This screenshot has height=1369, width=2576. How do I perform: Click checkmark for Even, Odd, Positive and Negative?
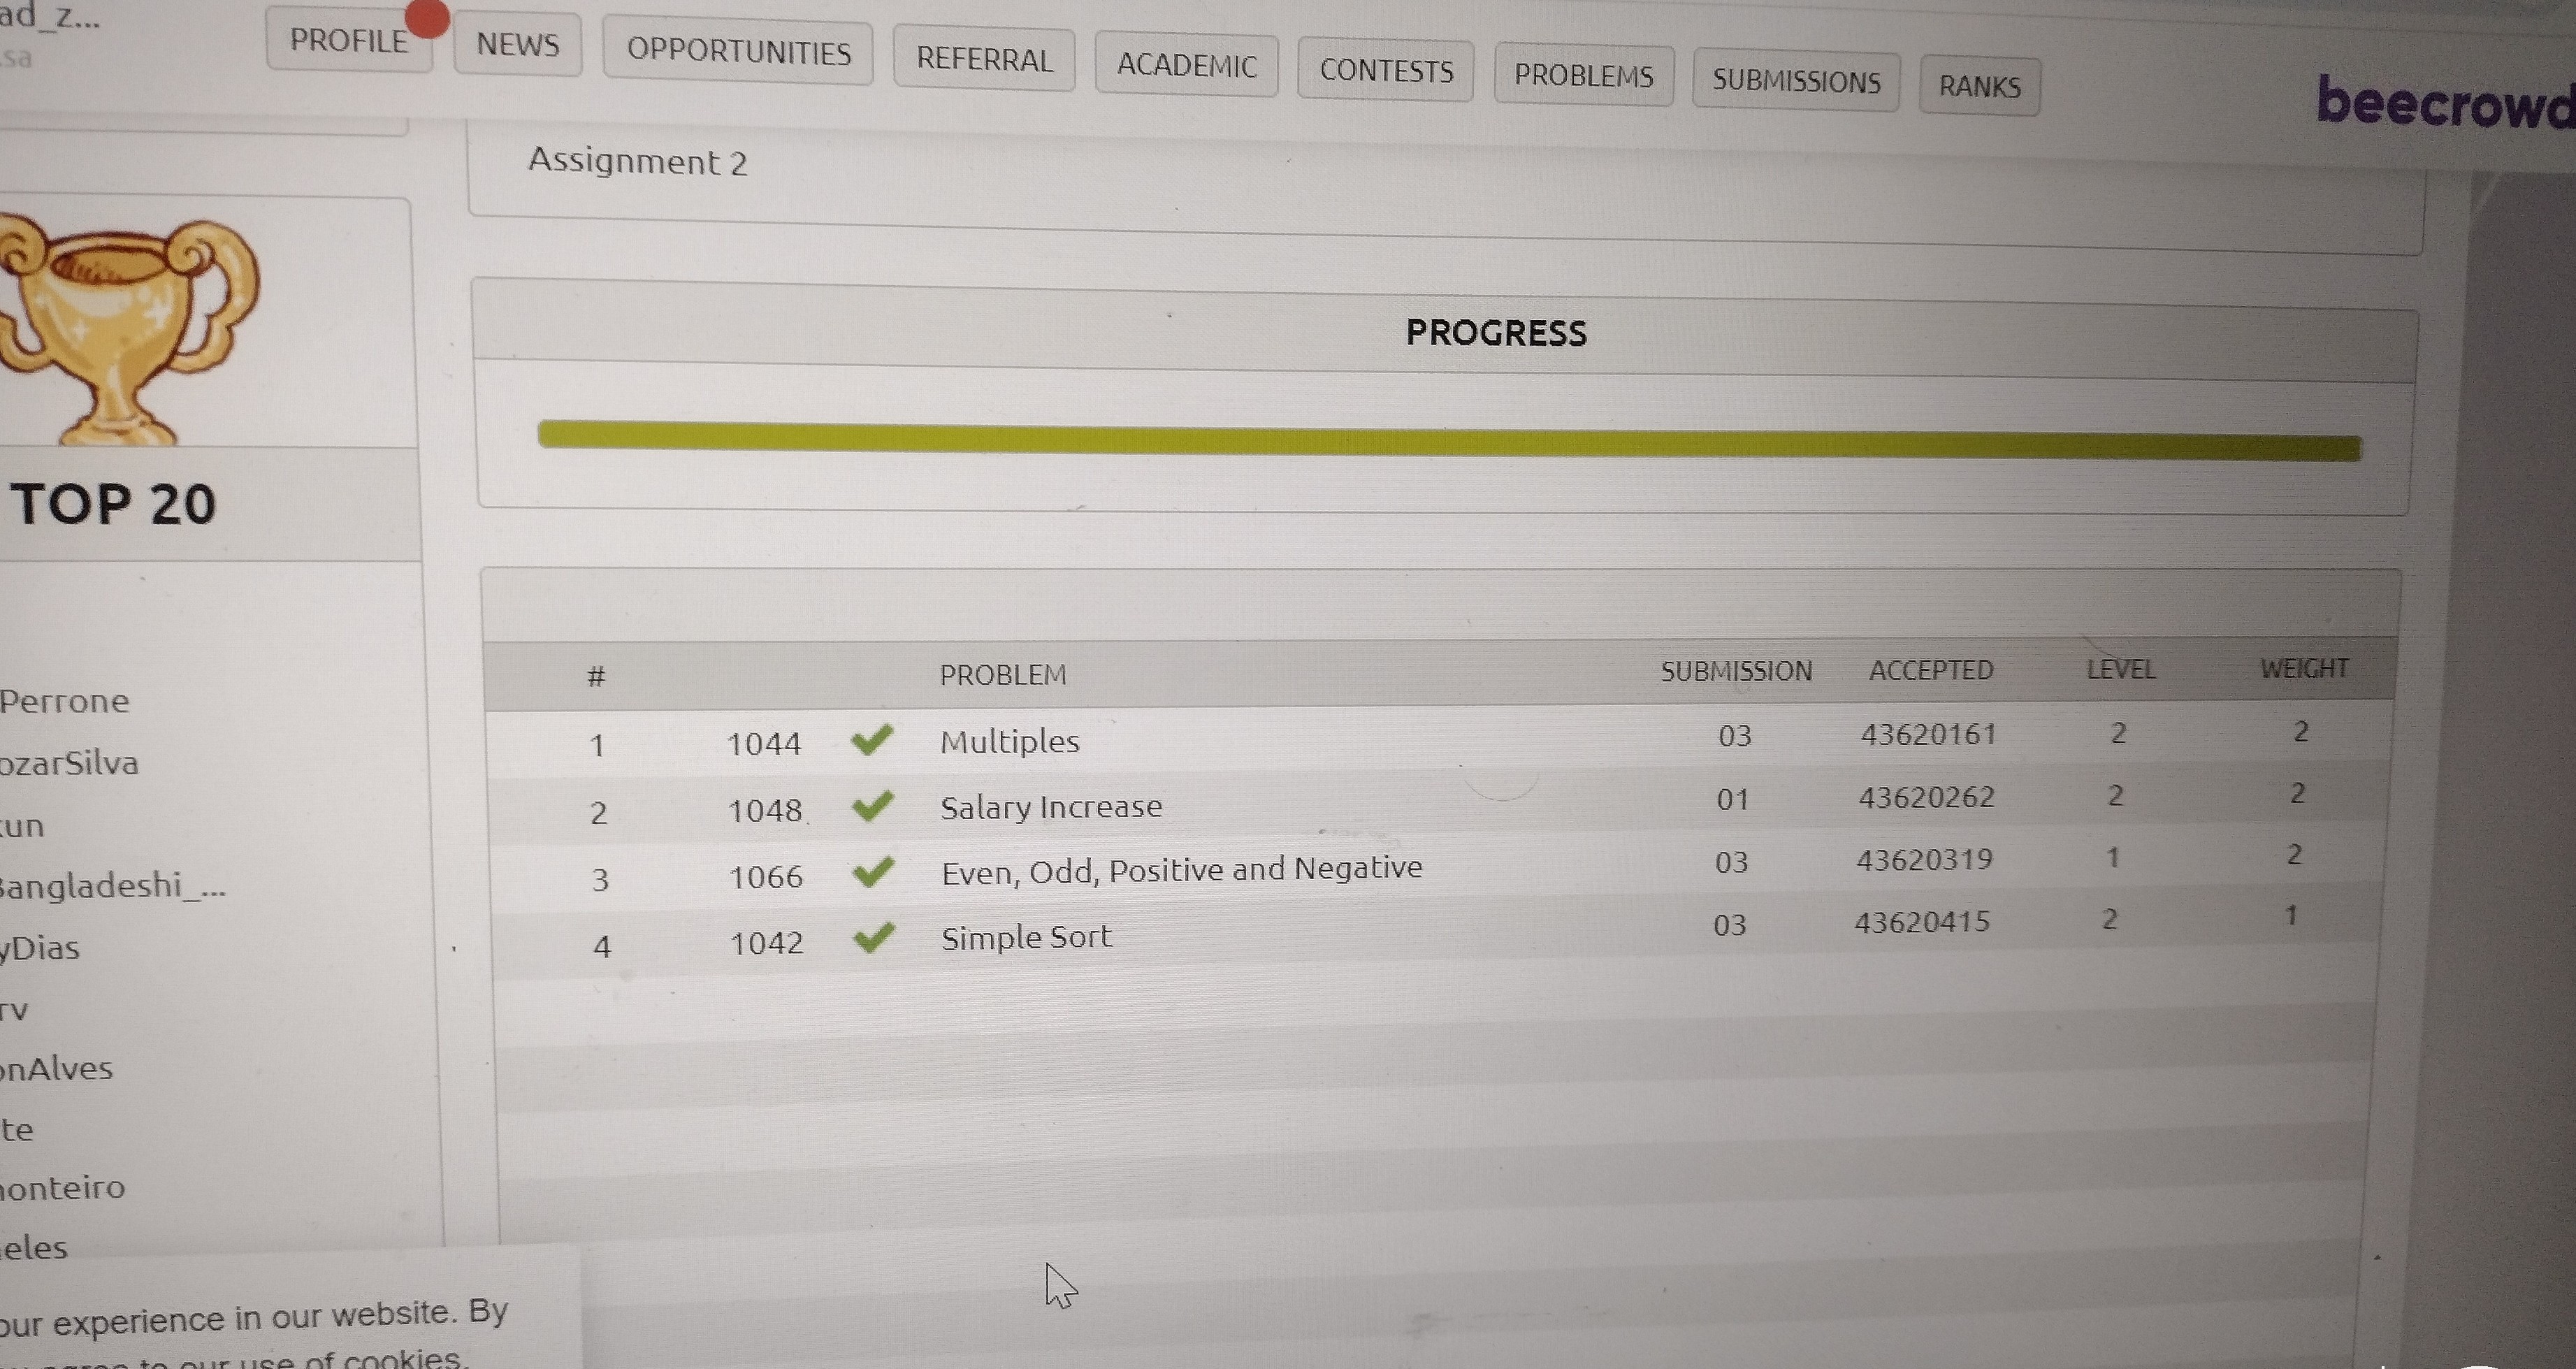[873, 872]
